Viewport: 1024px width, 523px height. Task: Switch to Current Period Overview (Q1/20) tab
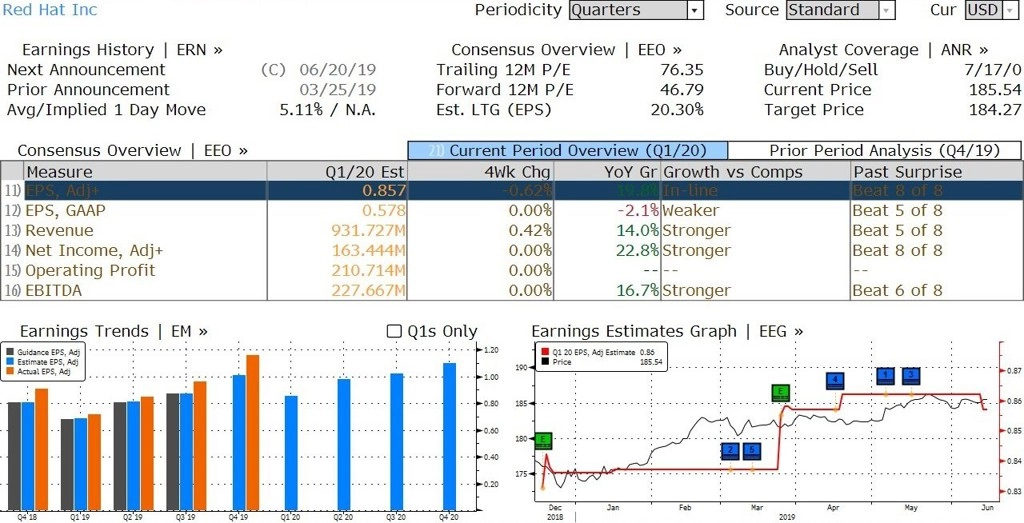pos(568,150)
